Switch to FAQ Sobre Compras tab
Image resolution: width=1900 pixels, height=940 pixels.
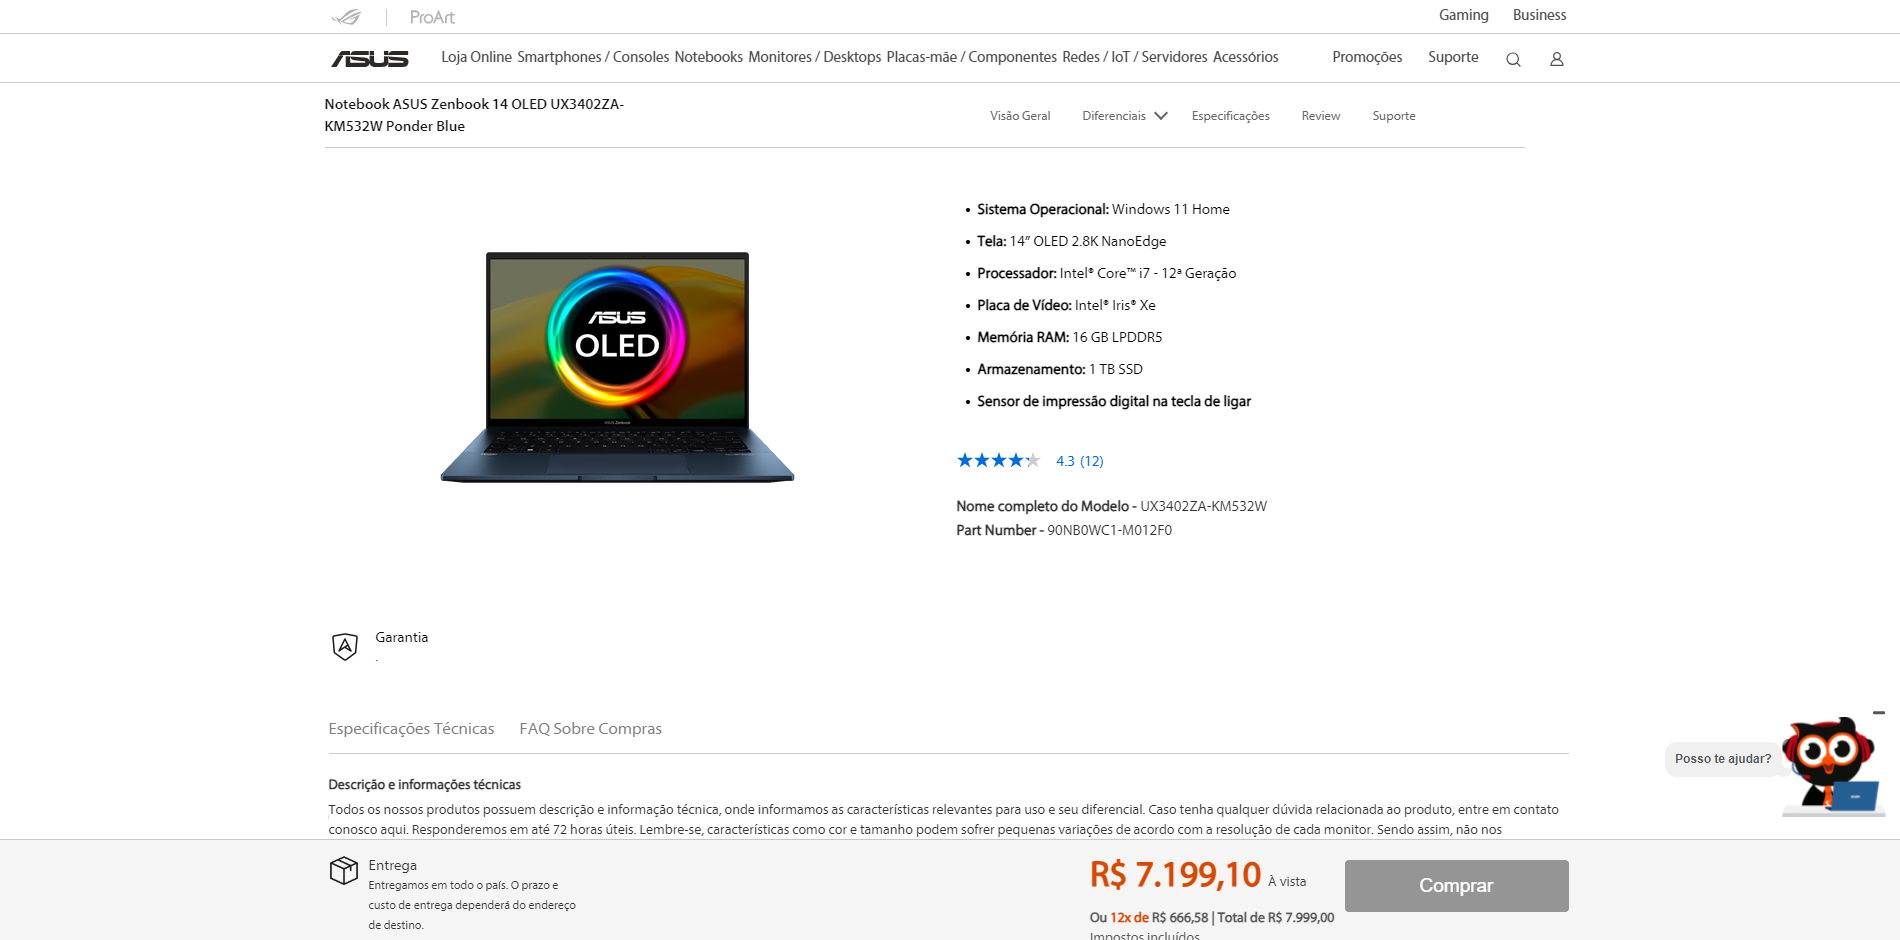[590, 729]
